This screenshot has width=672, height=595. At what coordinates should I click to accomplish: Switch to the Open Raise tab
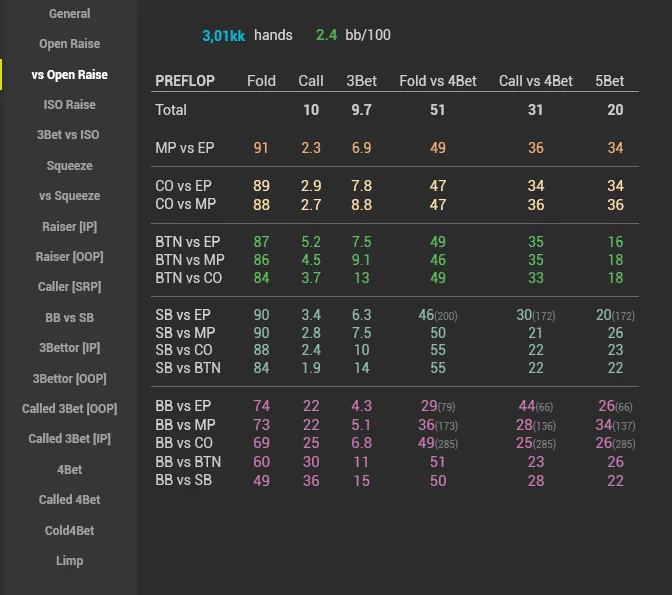(x=69, y=44)
